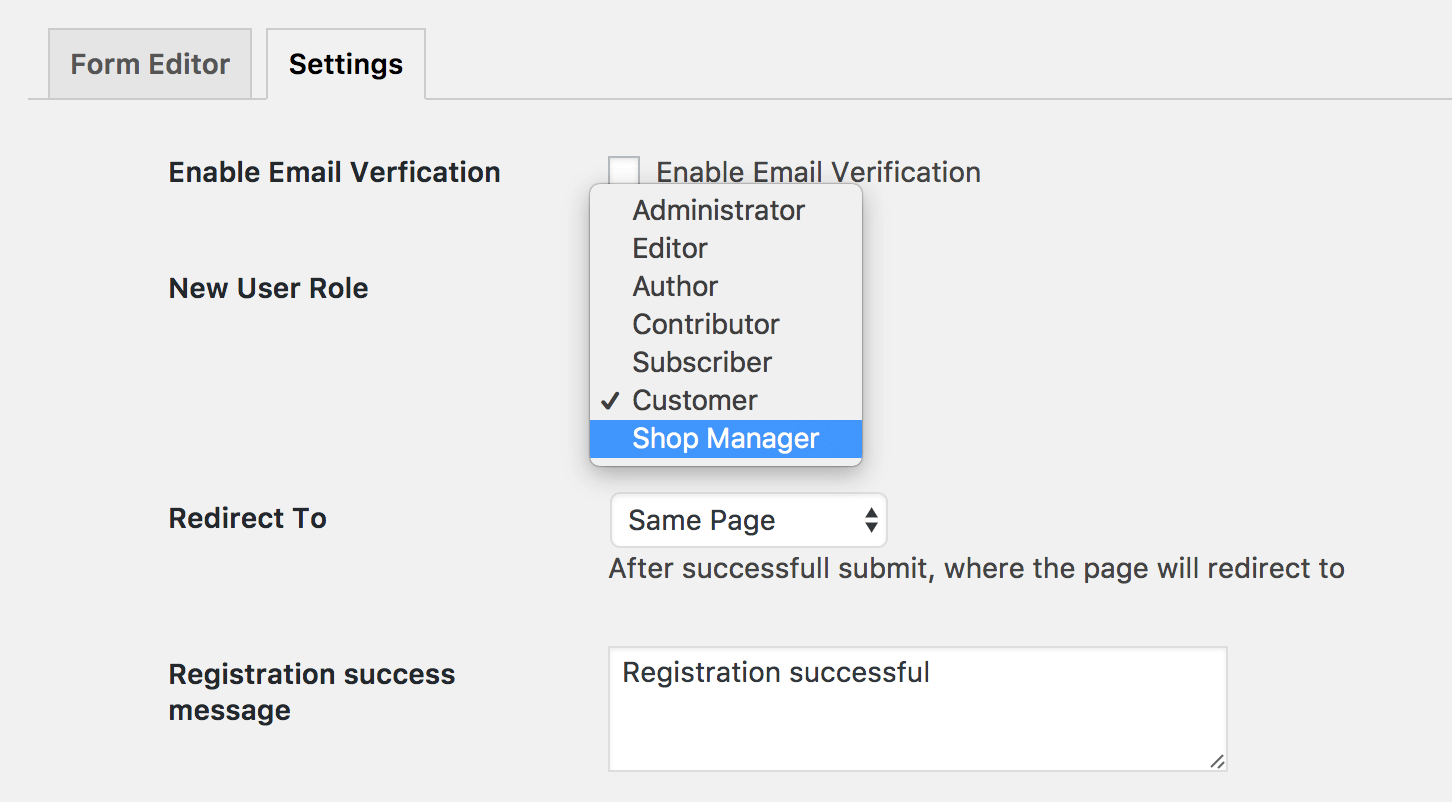1452x802 pixels.
Task: Select Author from the role dropdown
Action: [675, 286]
